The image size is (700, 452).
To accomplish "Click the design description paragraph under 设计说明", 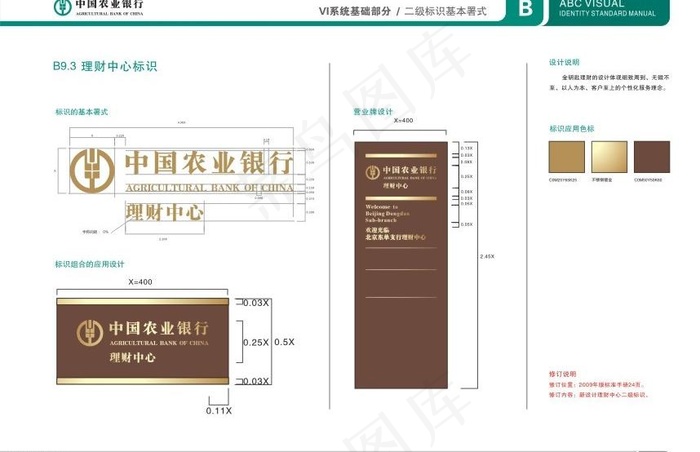I will tap(609, 83).
